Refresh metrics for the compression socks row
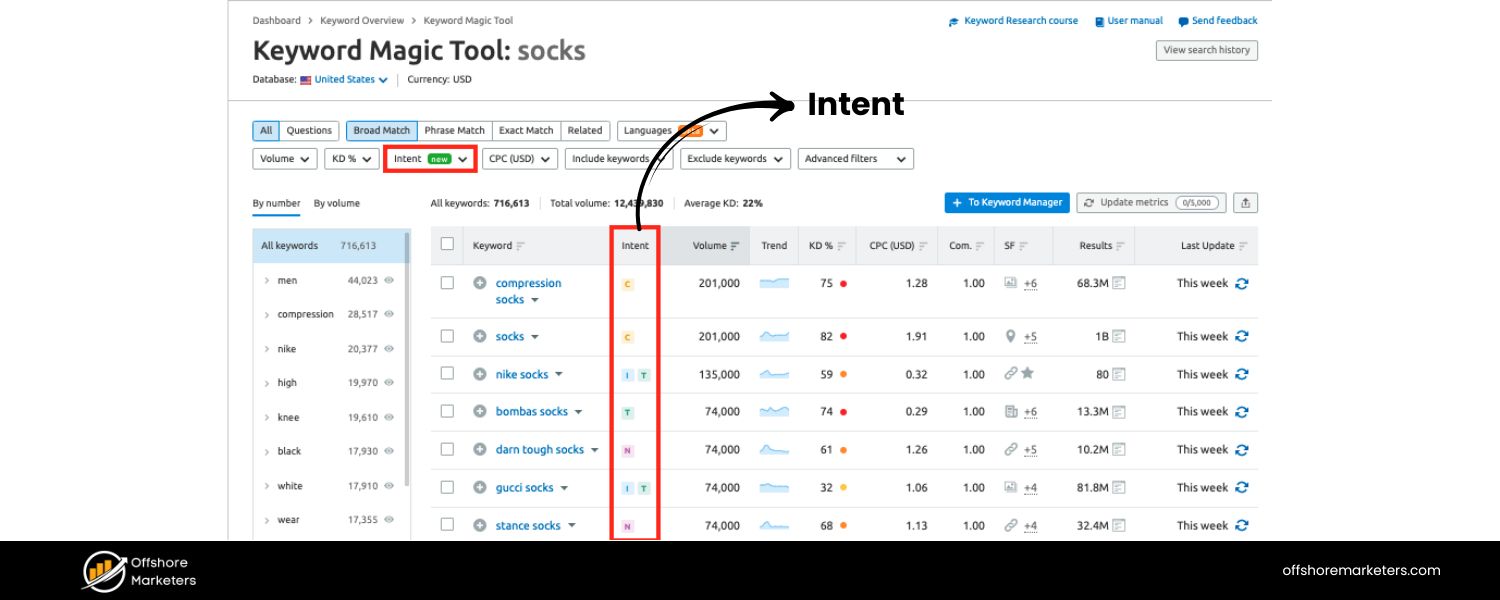Viewport: 1500px width, 600px height. point(1241,283)
